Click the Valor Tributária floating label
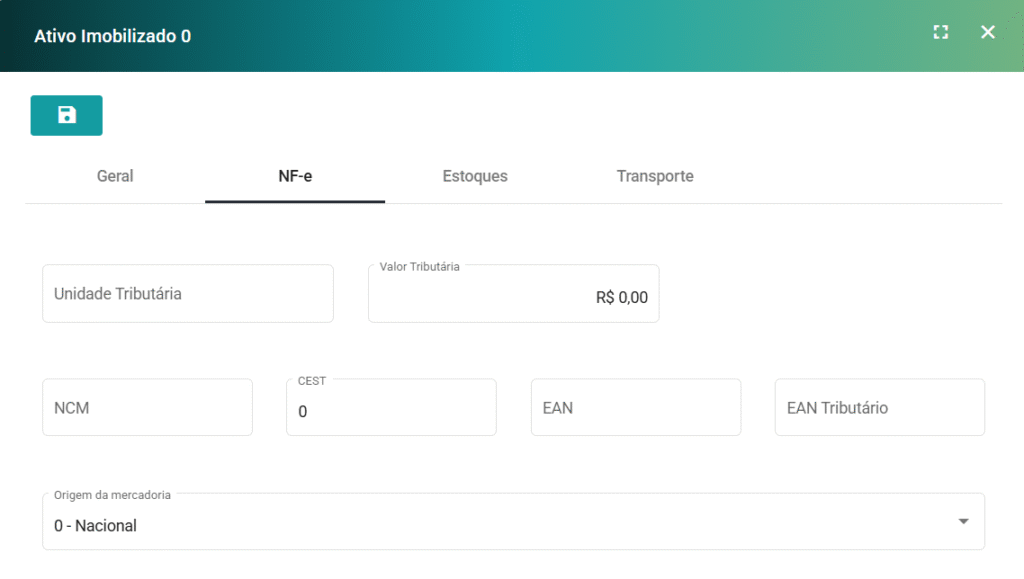This screenshot has height=579, width=1024. tap(420, 267)
